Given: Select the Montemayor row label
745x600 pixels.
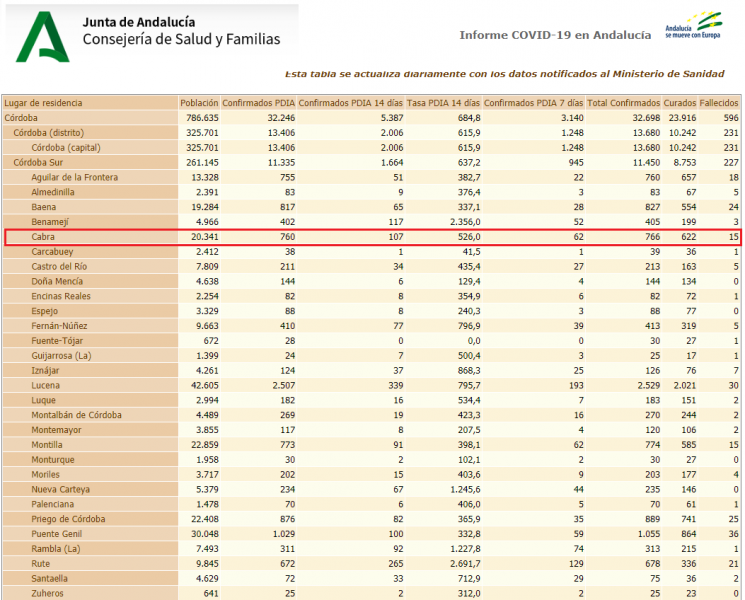Looking at the screenshot, I should tap(56, 430).
